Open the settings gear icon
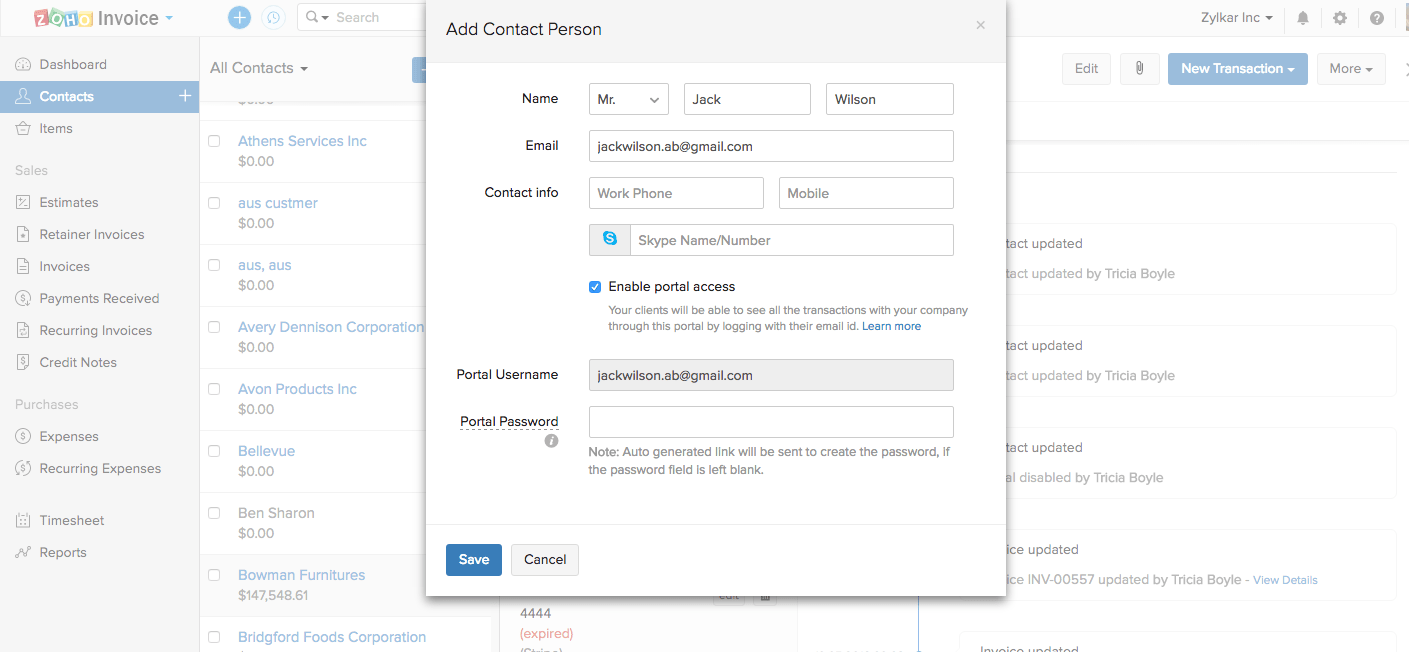Viewport: 1409px width, 652px height. click(x=1340, y=18)
